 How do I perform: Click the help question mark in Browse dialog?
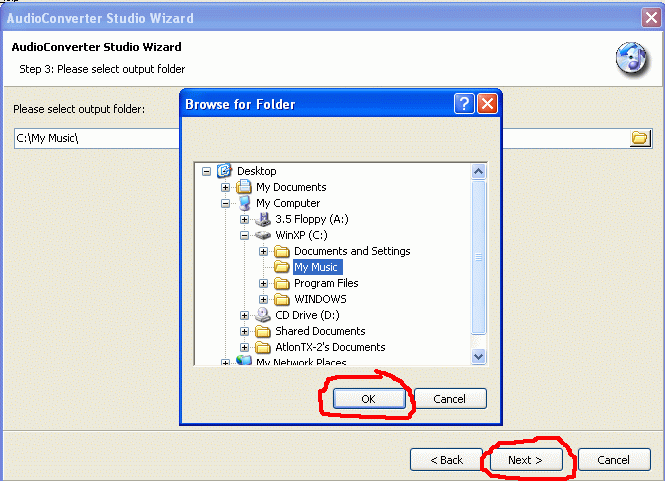pos(464,103)
